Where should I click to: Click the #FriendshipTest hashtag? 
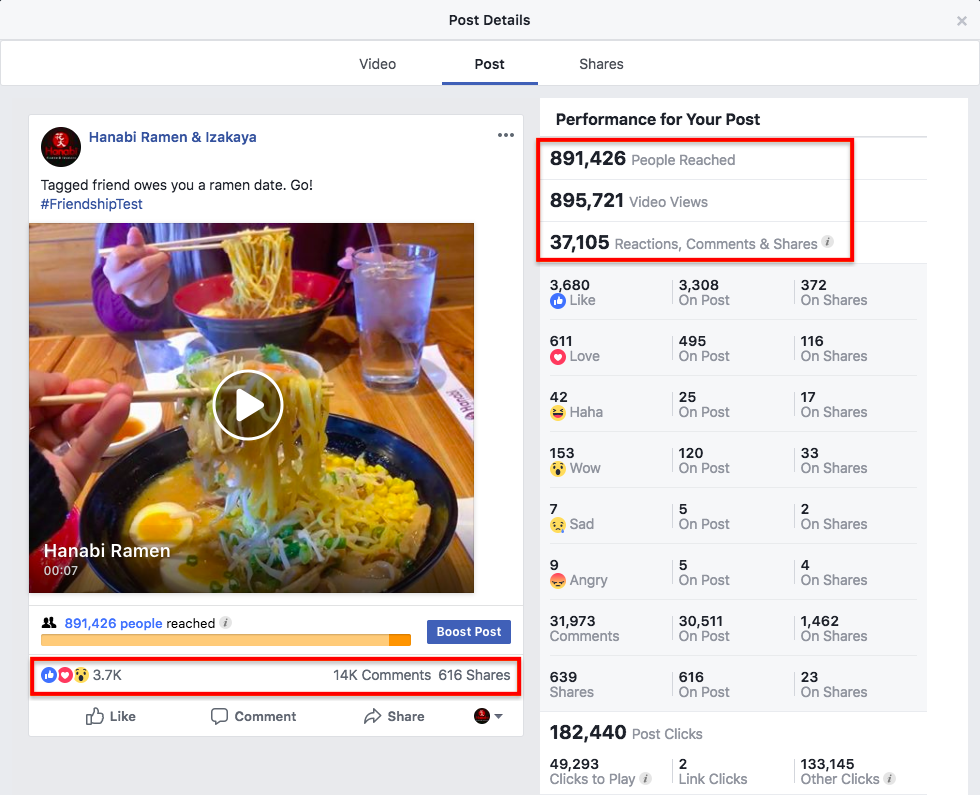[x=91, y=204]
